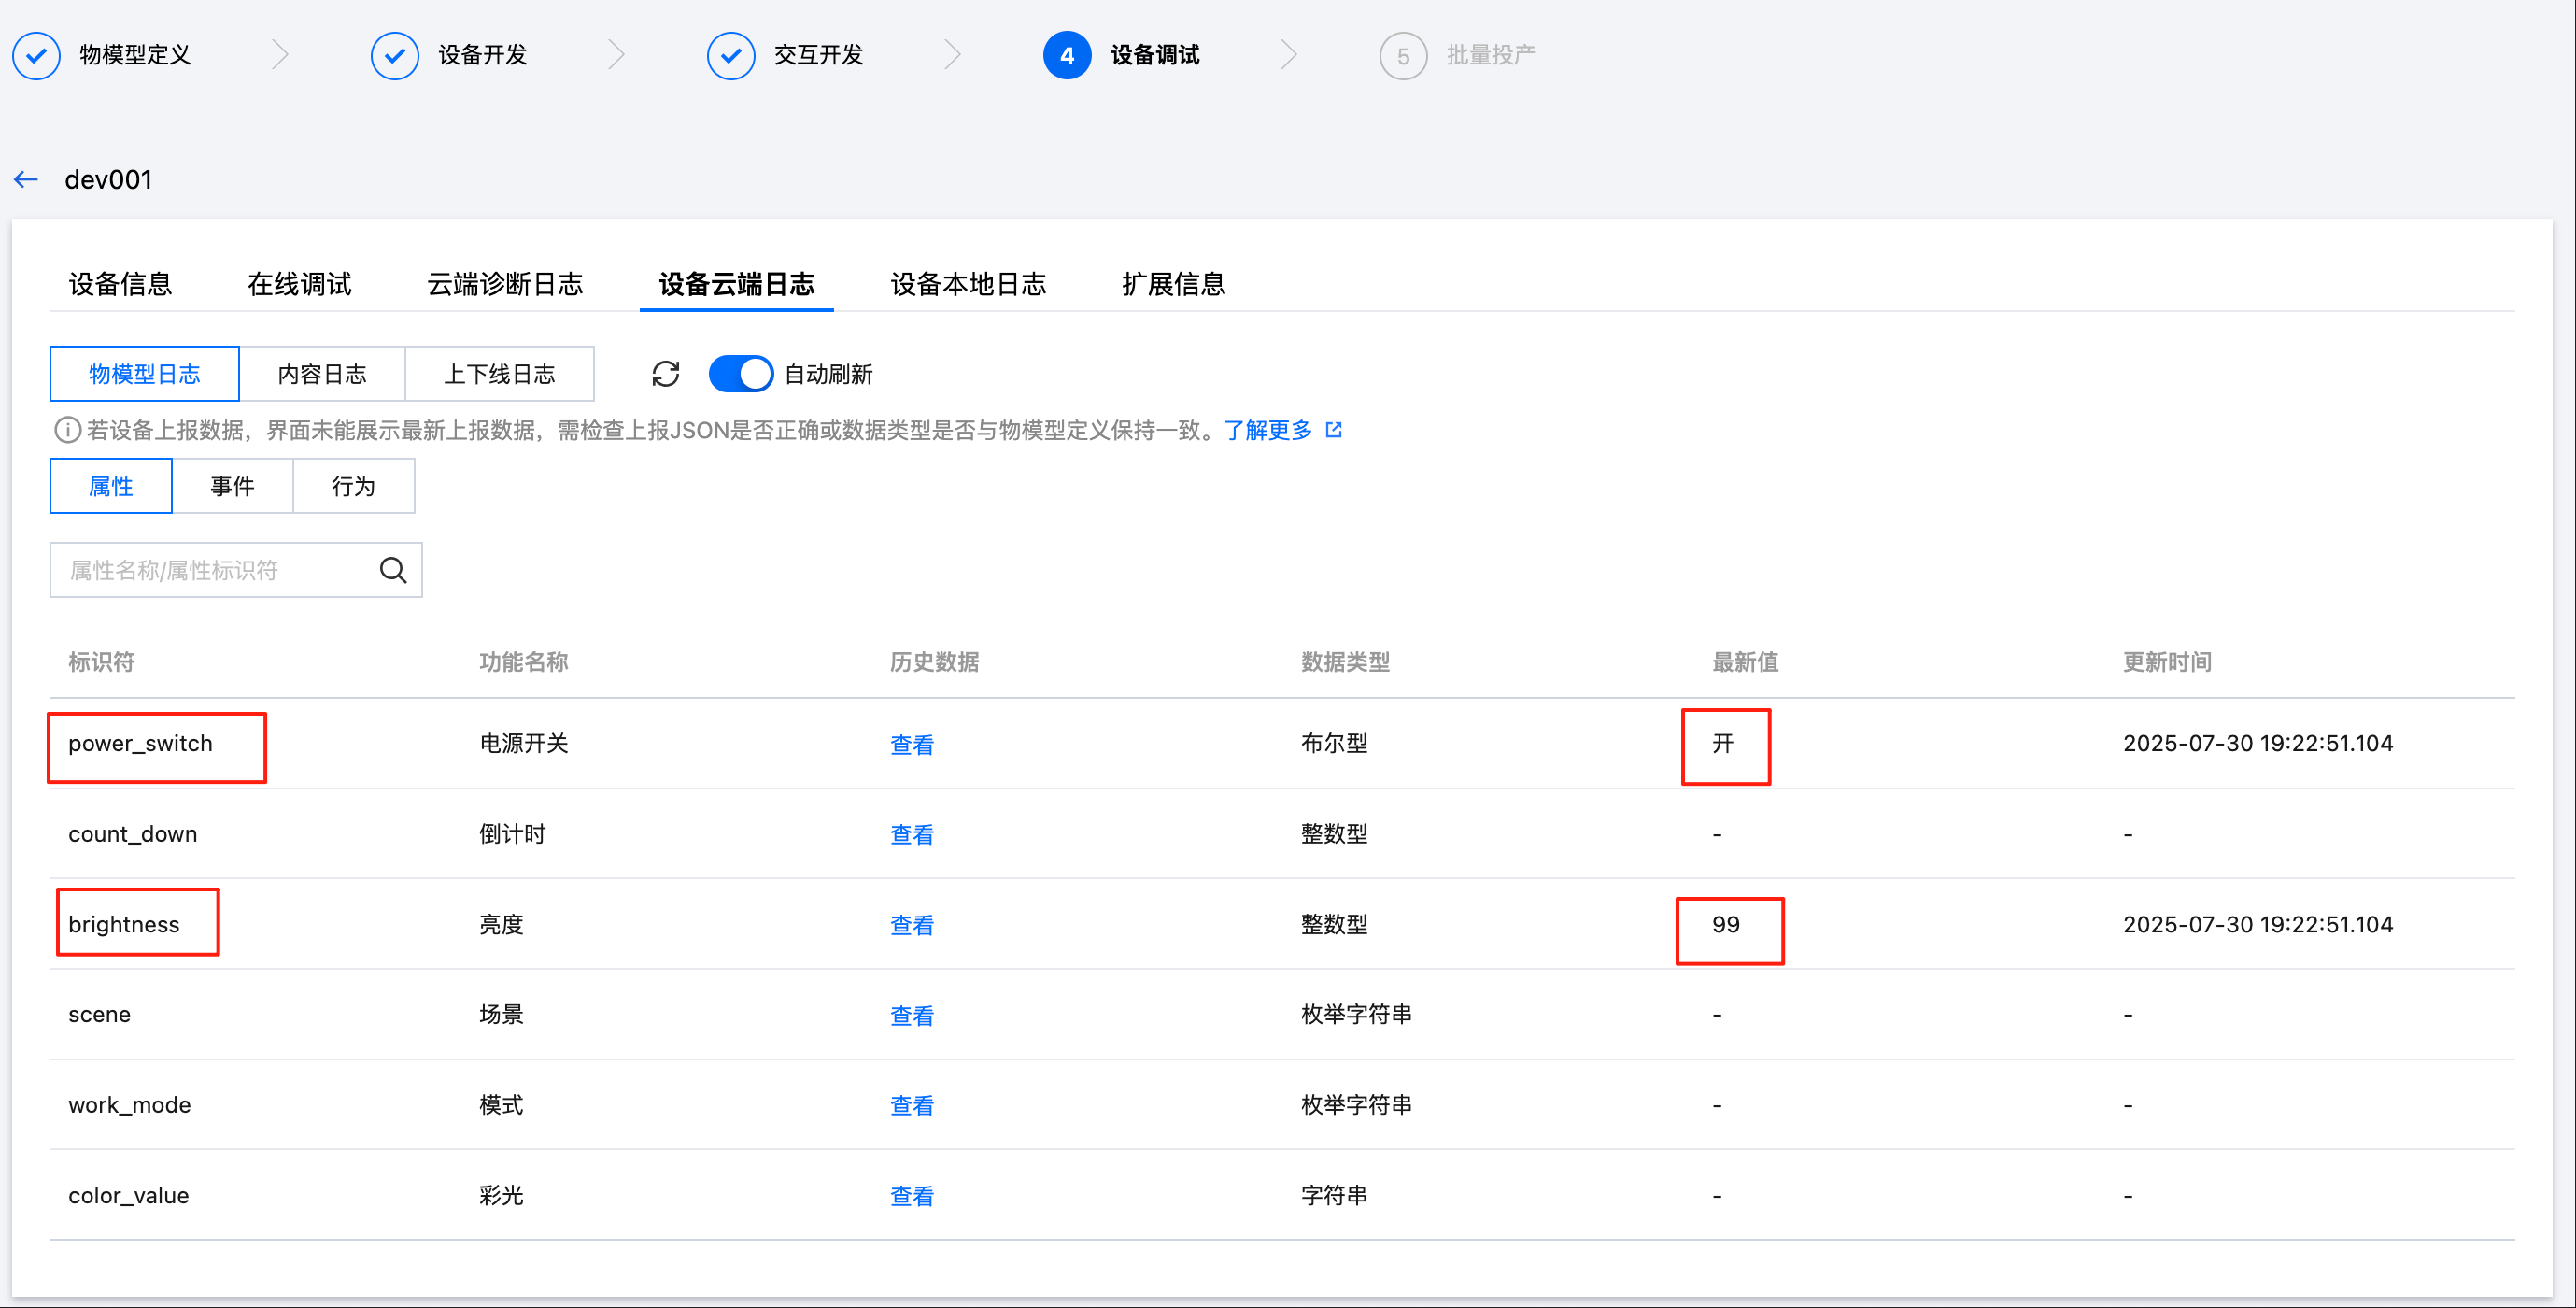Viewport: 2576px width, 1308px height.
Task: Click the 设备开发 step checkmark icon
Action: tap(394, 56)
